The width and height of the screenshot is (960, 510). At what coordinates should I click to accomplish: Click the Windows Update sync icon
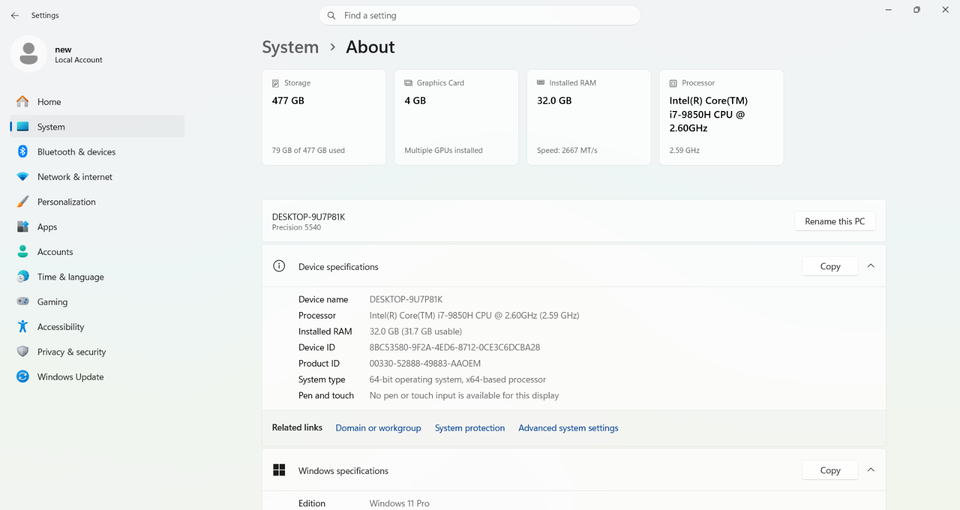pos(22,377)
